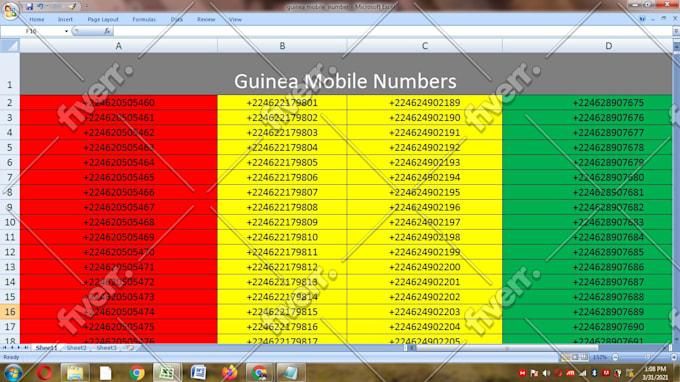Switch to the Sheet2 tab
Image resolution: width=680 pixels, height=382 pixels.
tap(76, 348)
